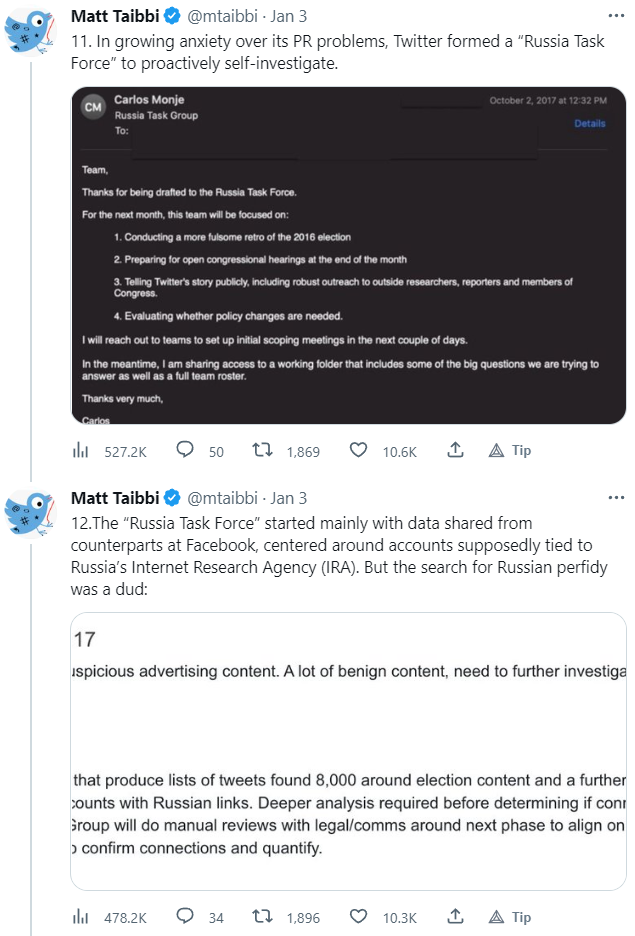Viewport: 635px width, 936px height.
Task: Click the @mtaibbi handle on the first tweet
Action: [224, 17]
